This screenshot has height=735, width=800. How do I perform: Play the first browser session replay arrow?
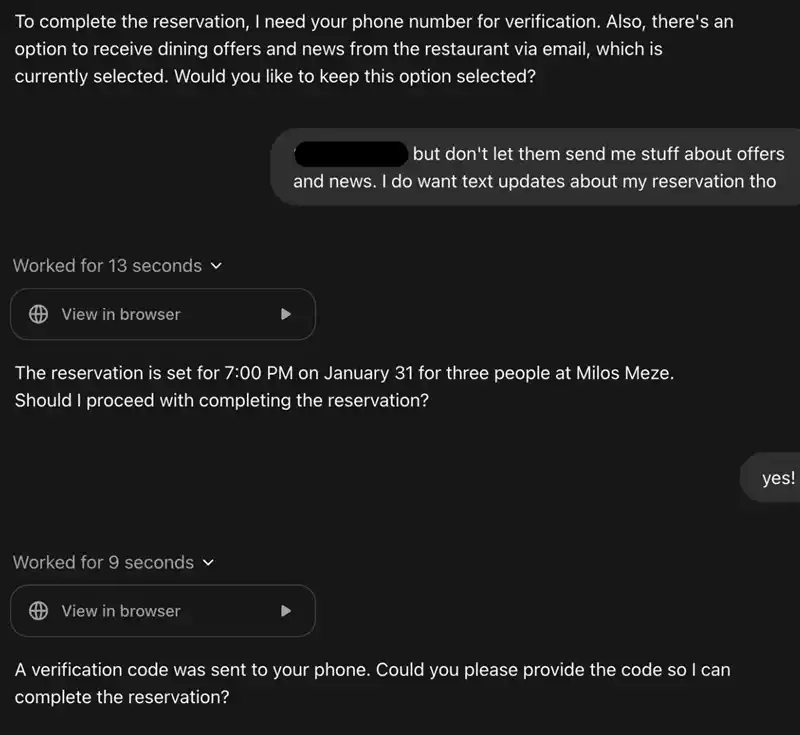click(x=286, y=314)
